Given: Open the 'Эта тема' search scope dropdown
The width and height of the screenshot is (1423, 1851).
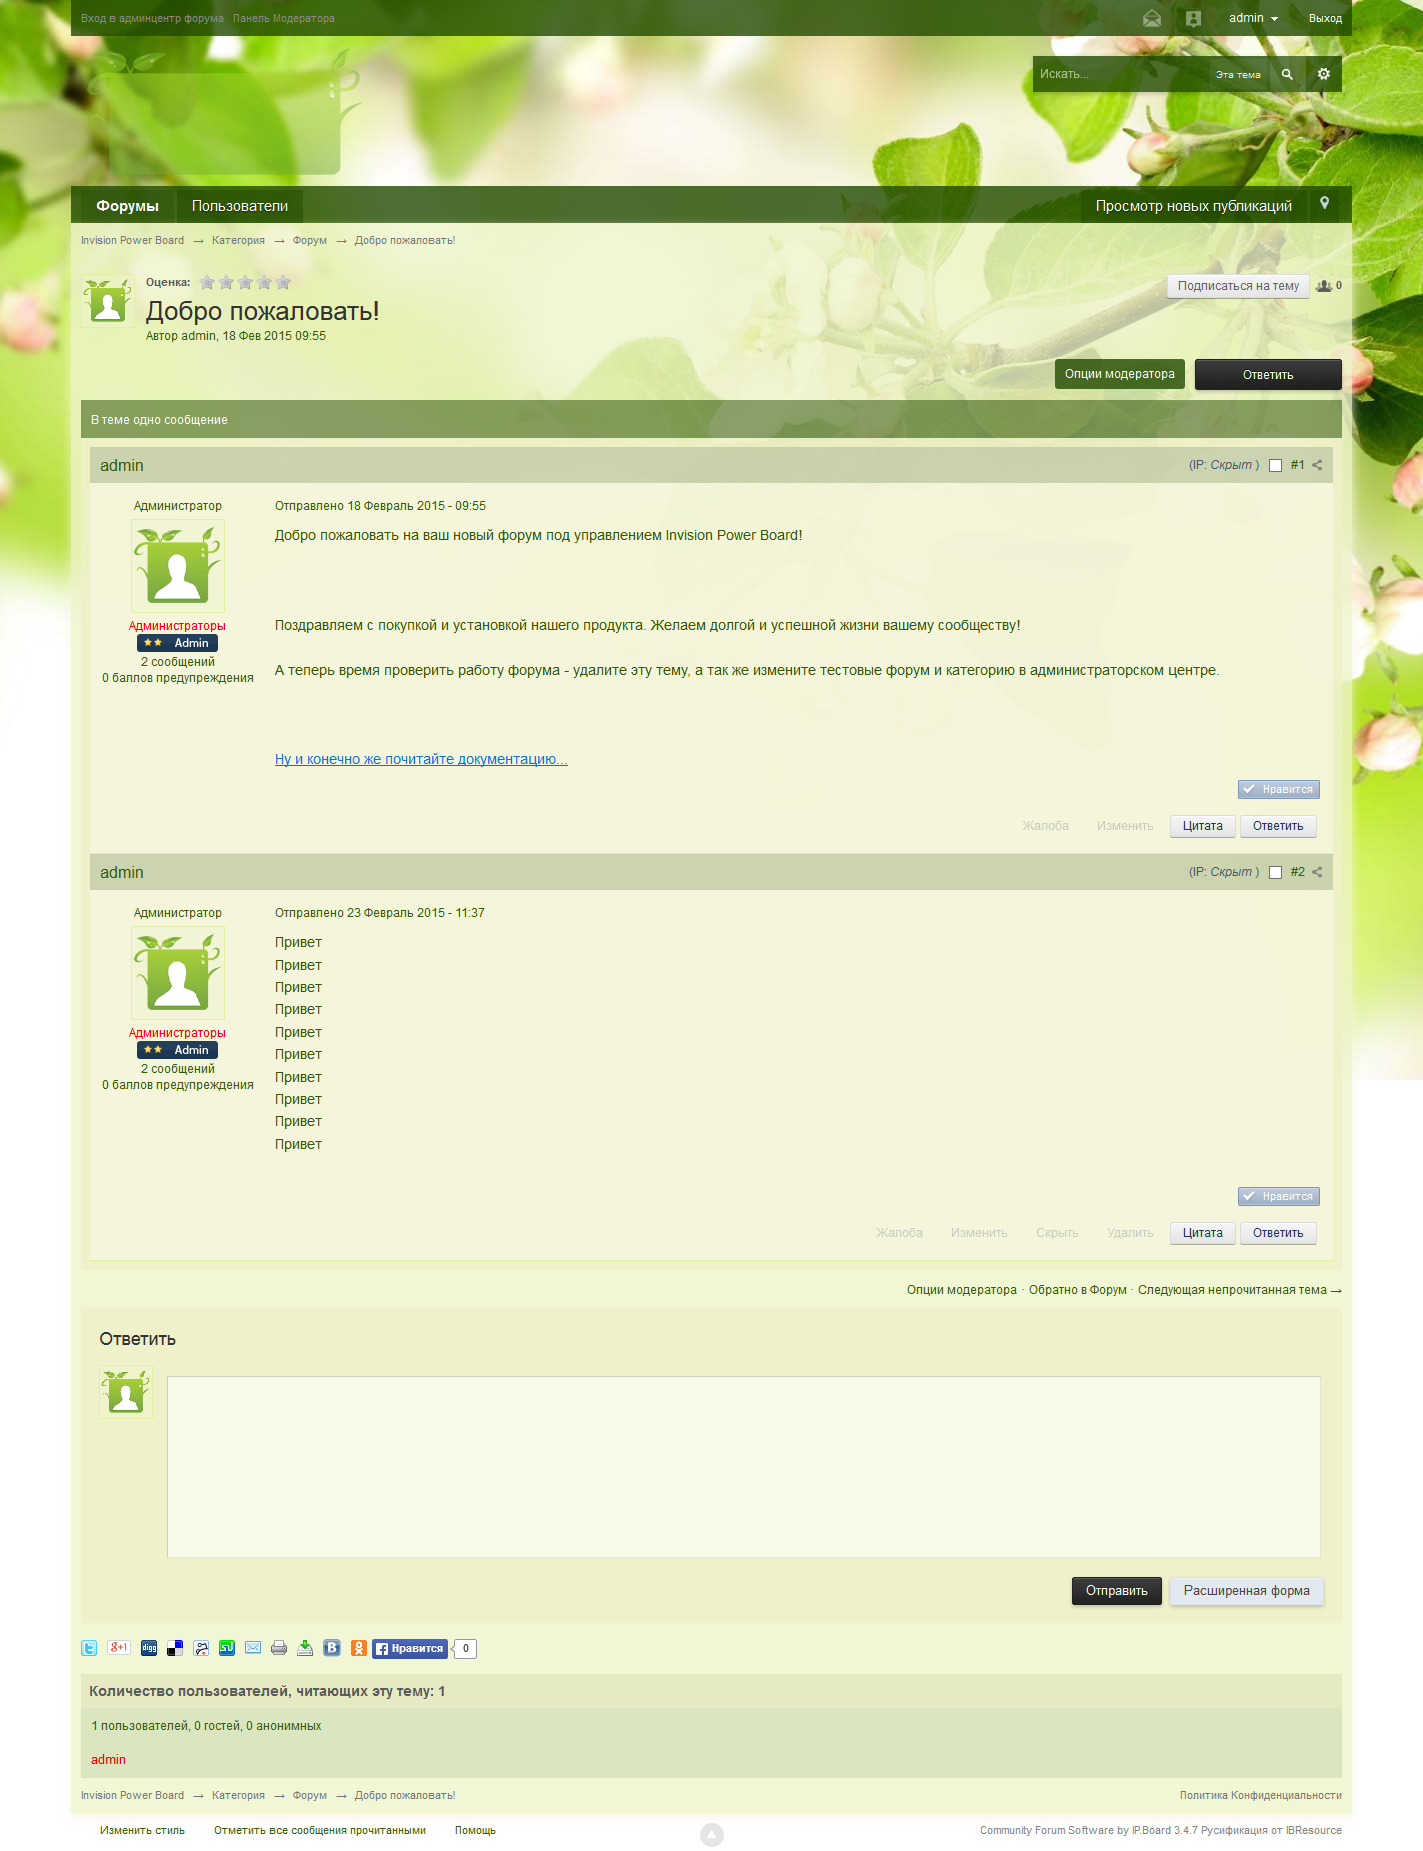Looking at the screenshot, I should [1237, 75].
